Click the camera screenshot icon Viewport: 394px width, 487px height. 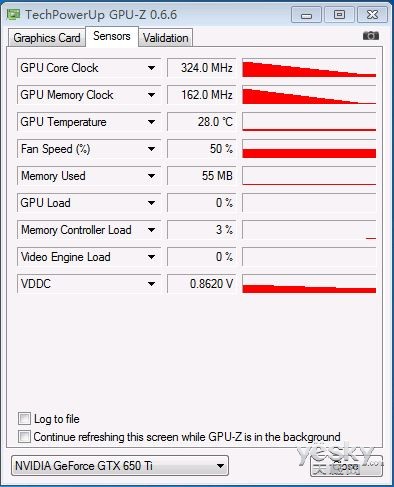click(x=371, y=36)
